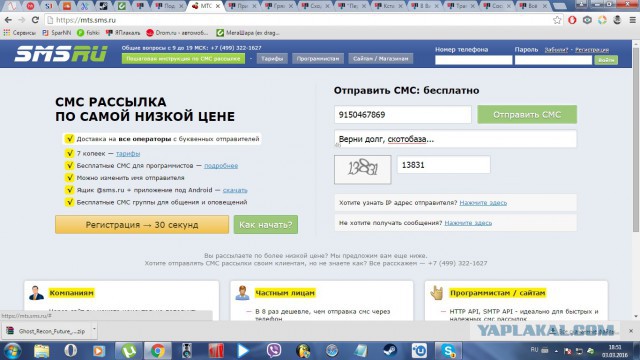Viewport: 640px width, 360px height.
Task: Open the Opera browser taskbar icon
Action: 70,351
